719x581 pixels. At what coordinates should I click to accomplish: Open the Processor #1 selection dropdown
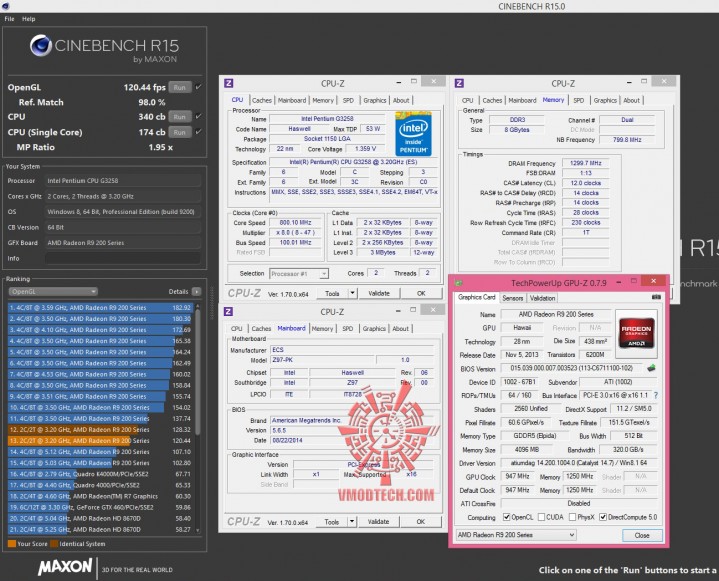coord(299,274)
